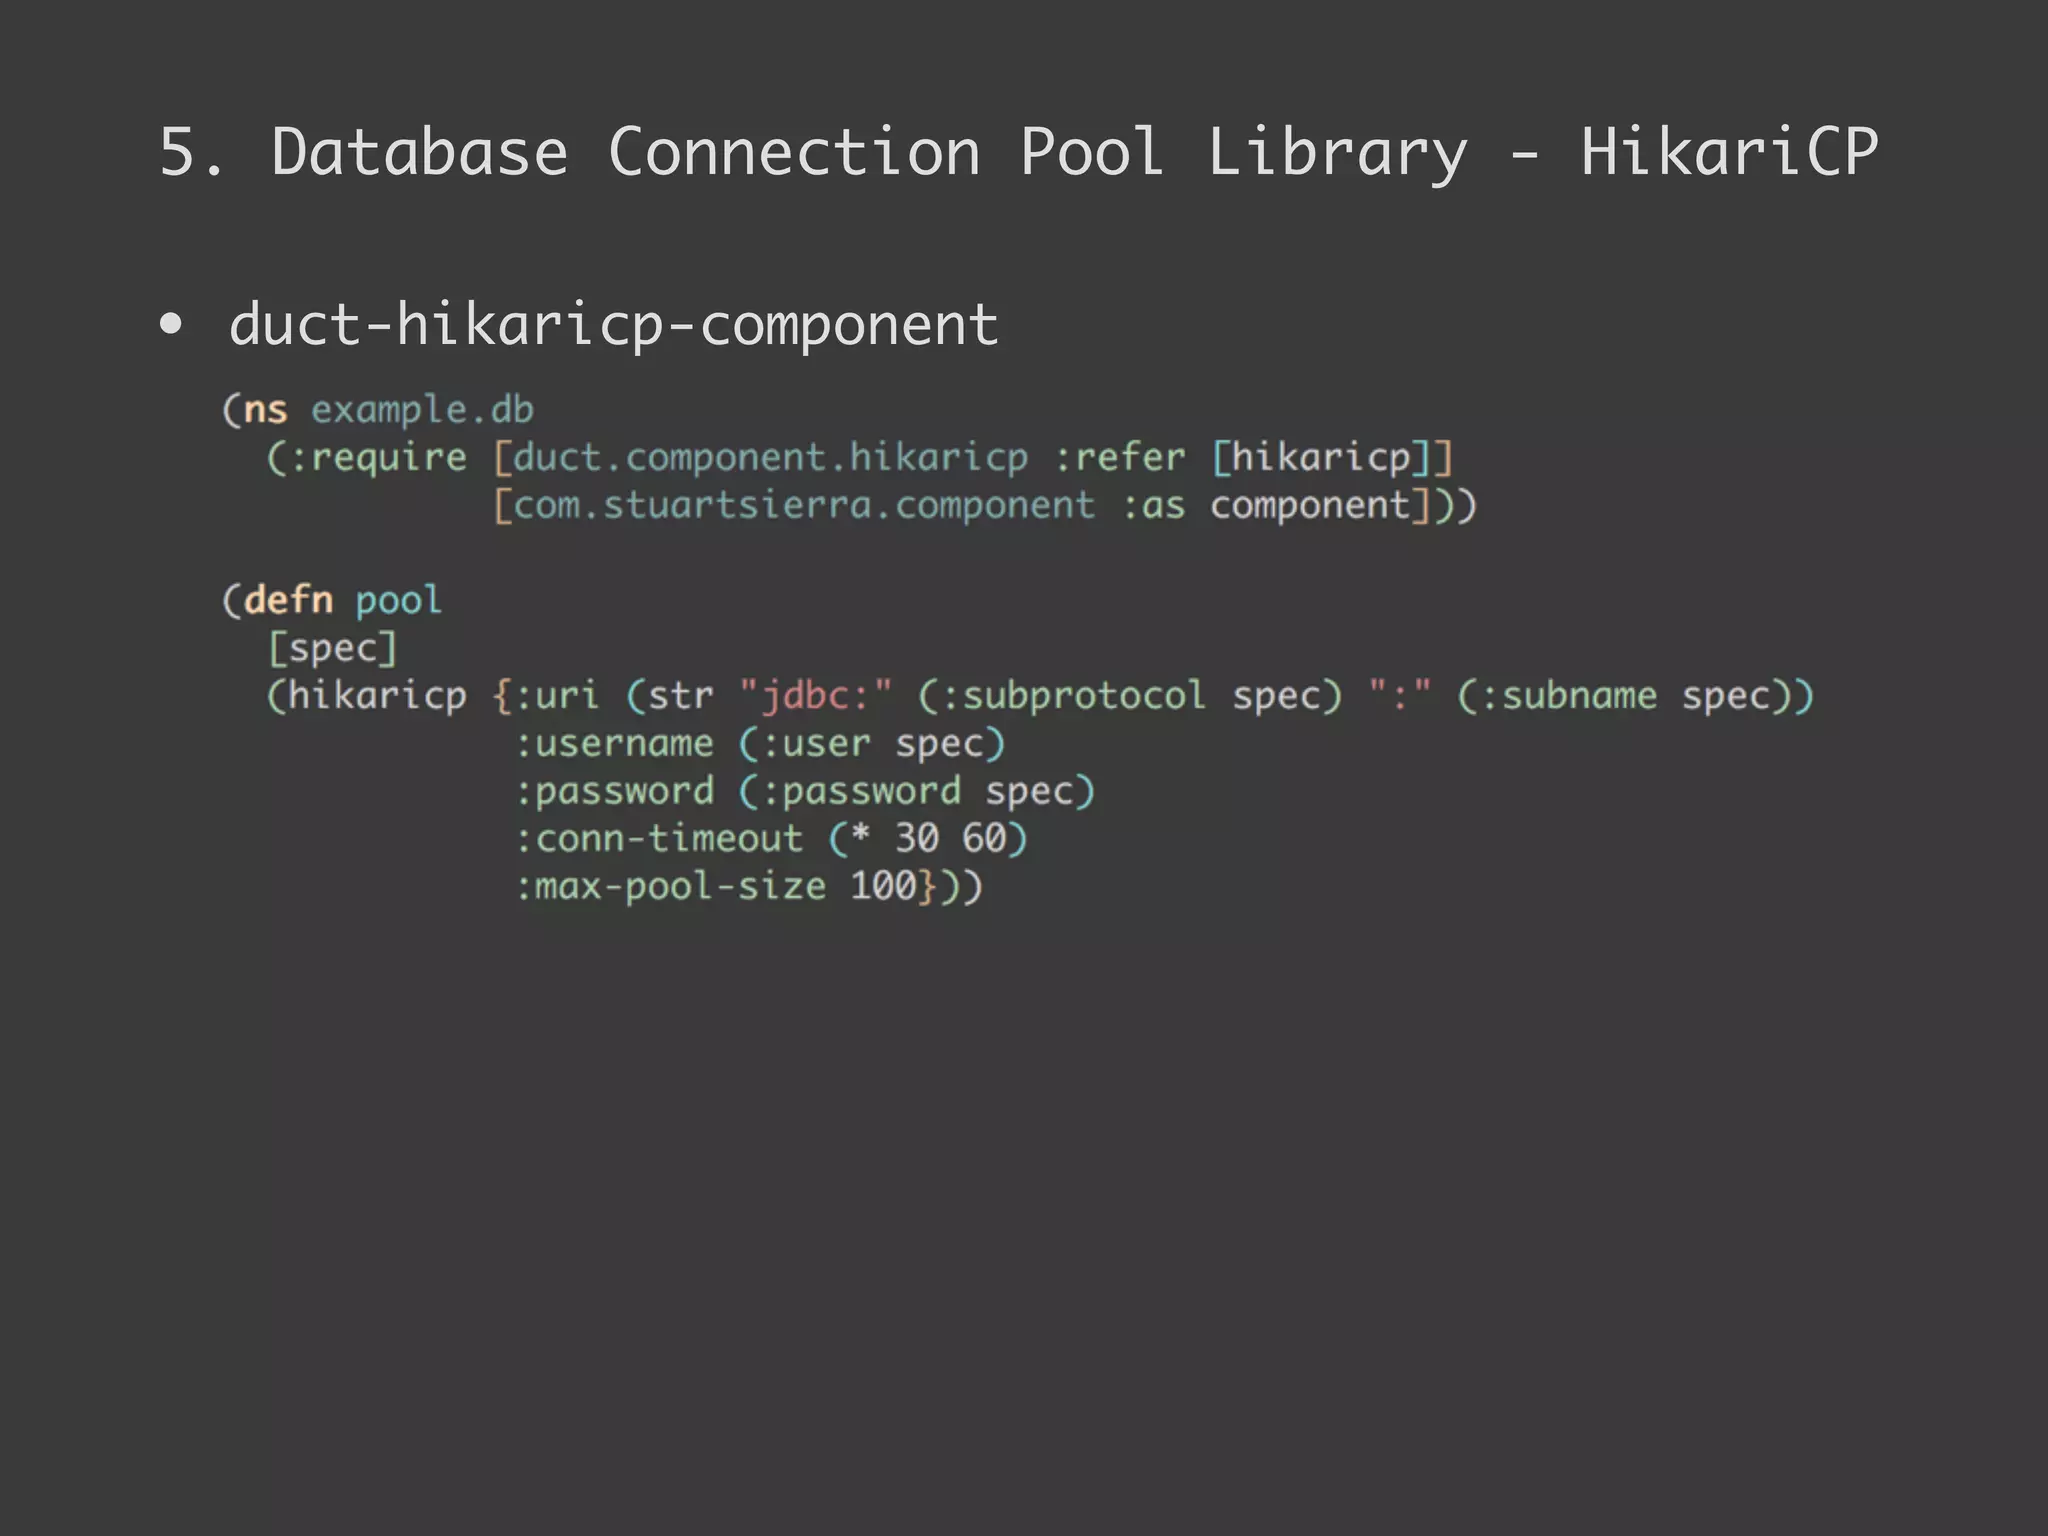Image resolution: width=2048 pixels, height=1536 pixels.
Task: Click the [spec] argument vector
Action: [x=333, y=648]
